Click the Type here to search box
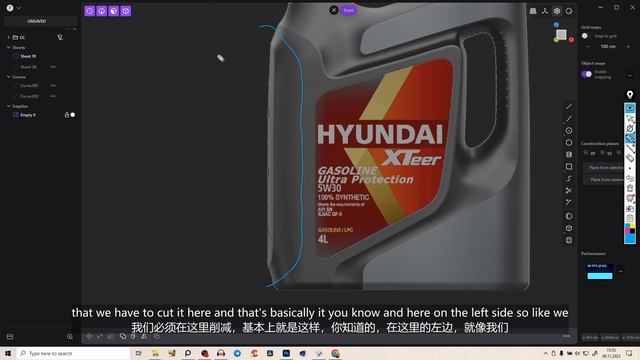The height and width of the screenshot is (360, 640). coord(73,353)
